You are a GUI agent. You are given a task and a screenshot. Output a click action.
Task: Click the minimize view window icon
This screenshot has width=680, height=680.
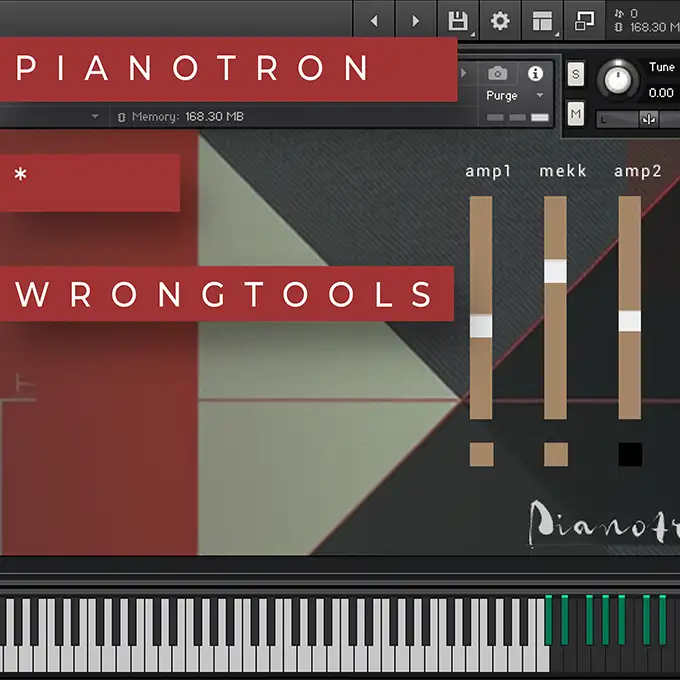coord(583,20)
